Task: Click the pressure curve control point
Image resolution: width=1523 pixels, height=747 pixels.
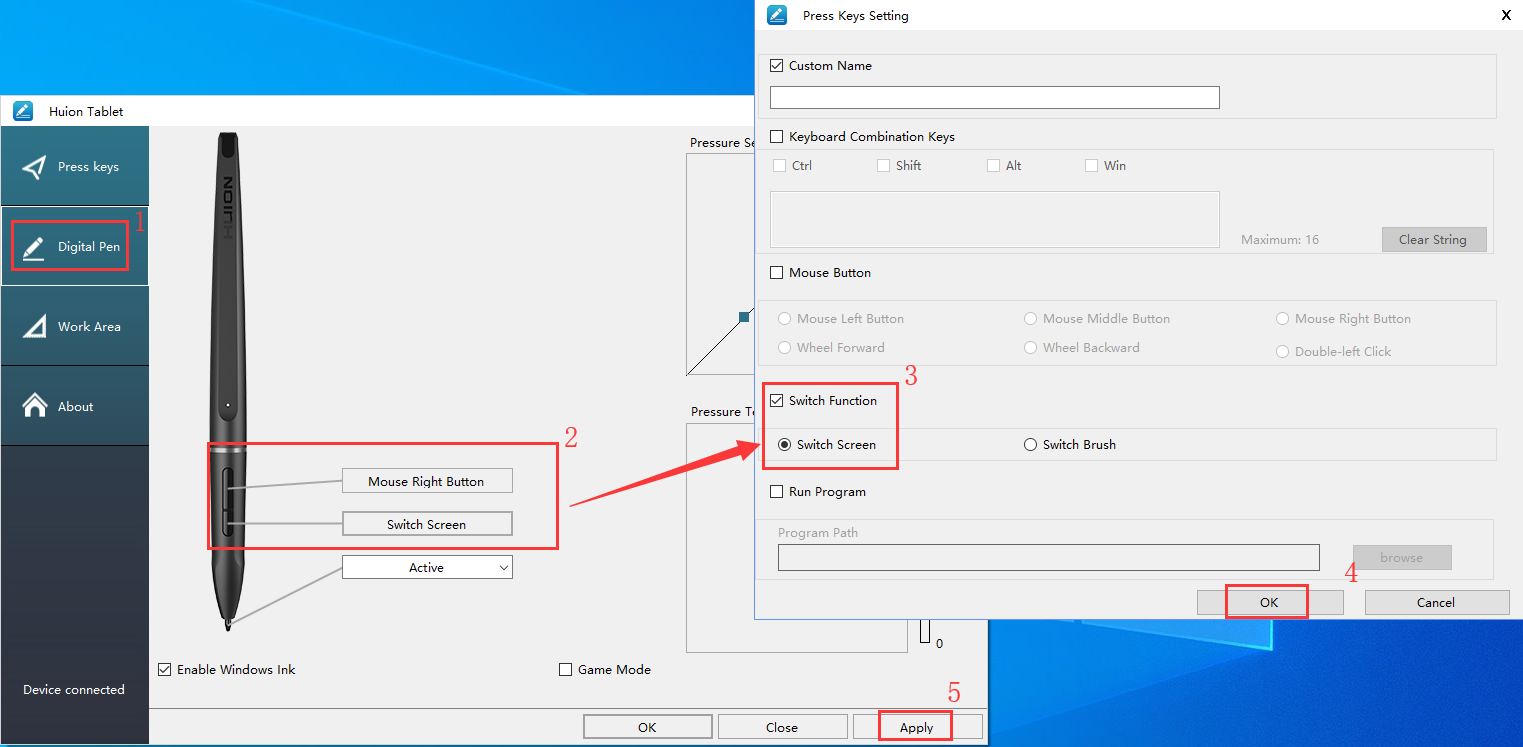Action: coord(744,317)
